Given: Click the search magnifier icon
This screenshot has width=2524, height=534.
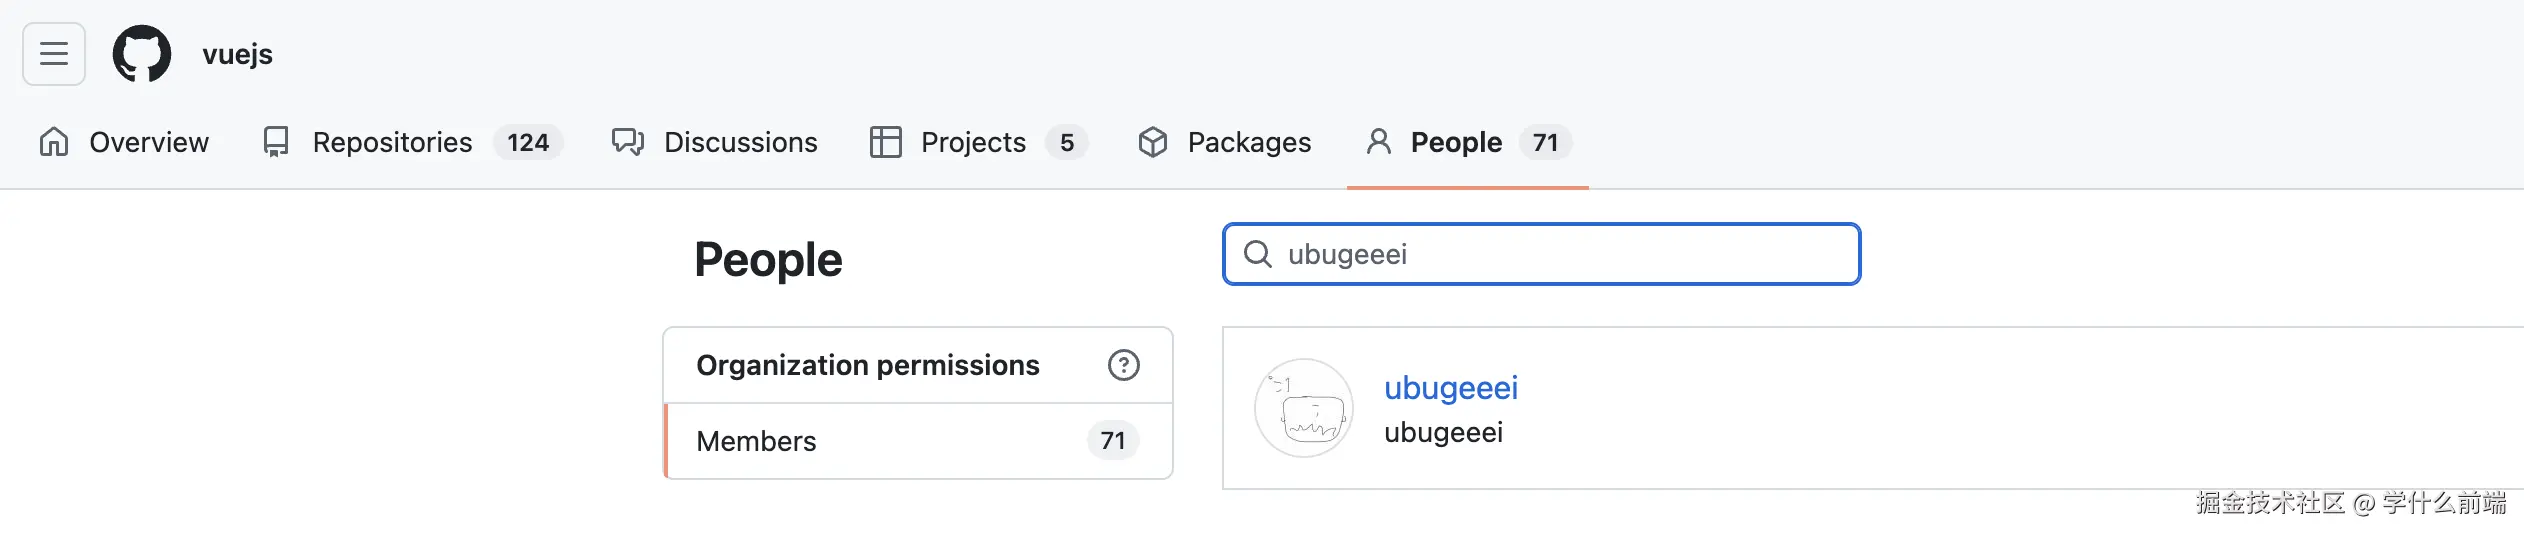Looking at the screenshot, I should pos(1258,254).
